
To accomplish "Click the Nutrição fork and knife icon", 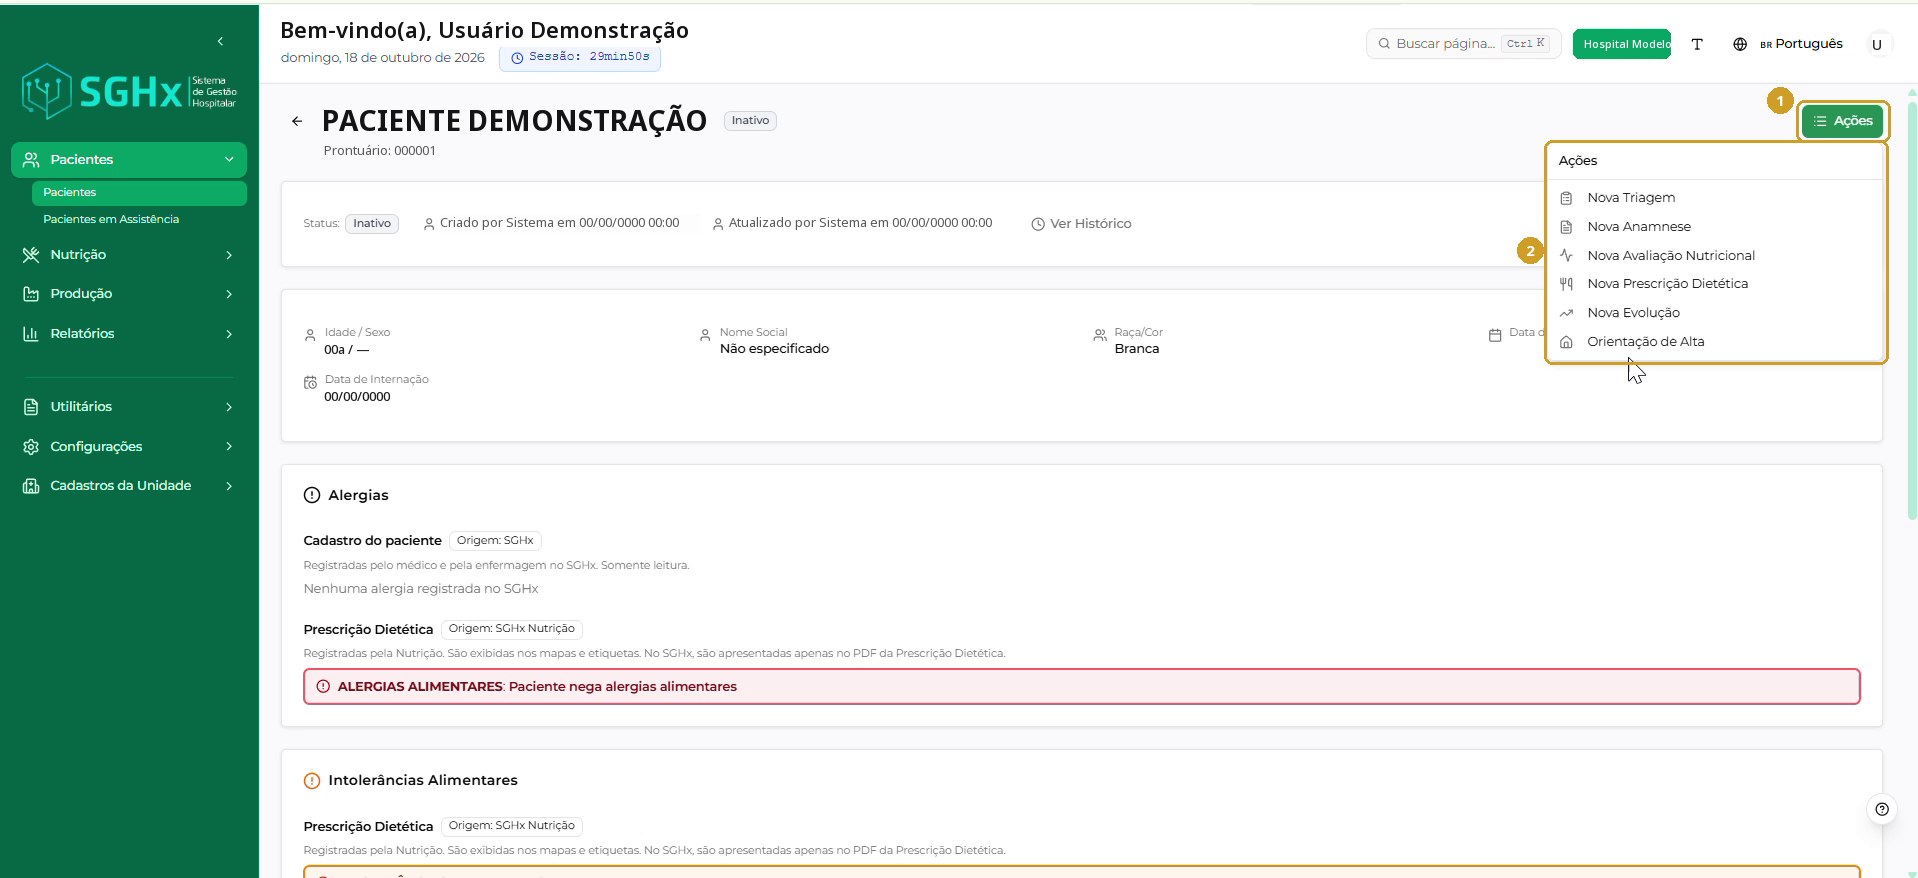I will click(31, 255).
